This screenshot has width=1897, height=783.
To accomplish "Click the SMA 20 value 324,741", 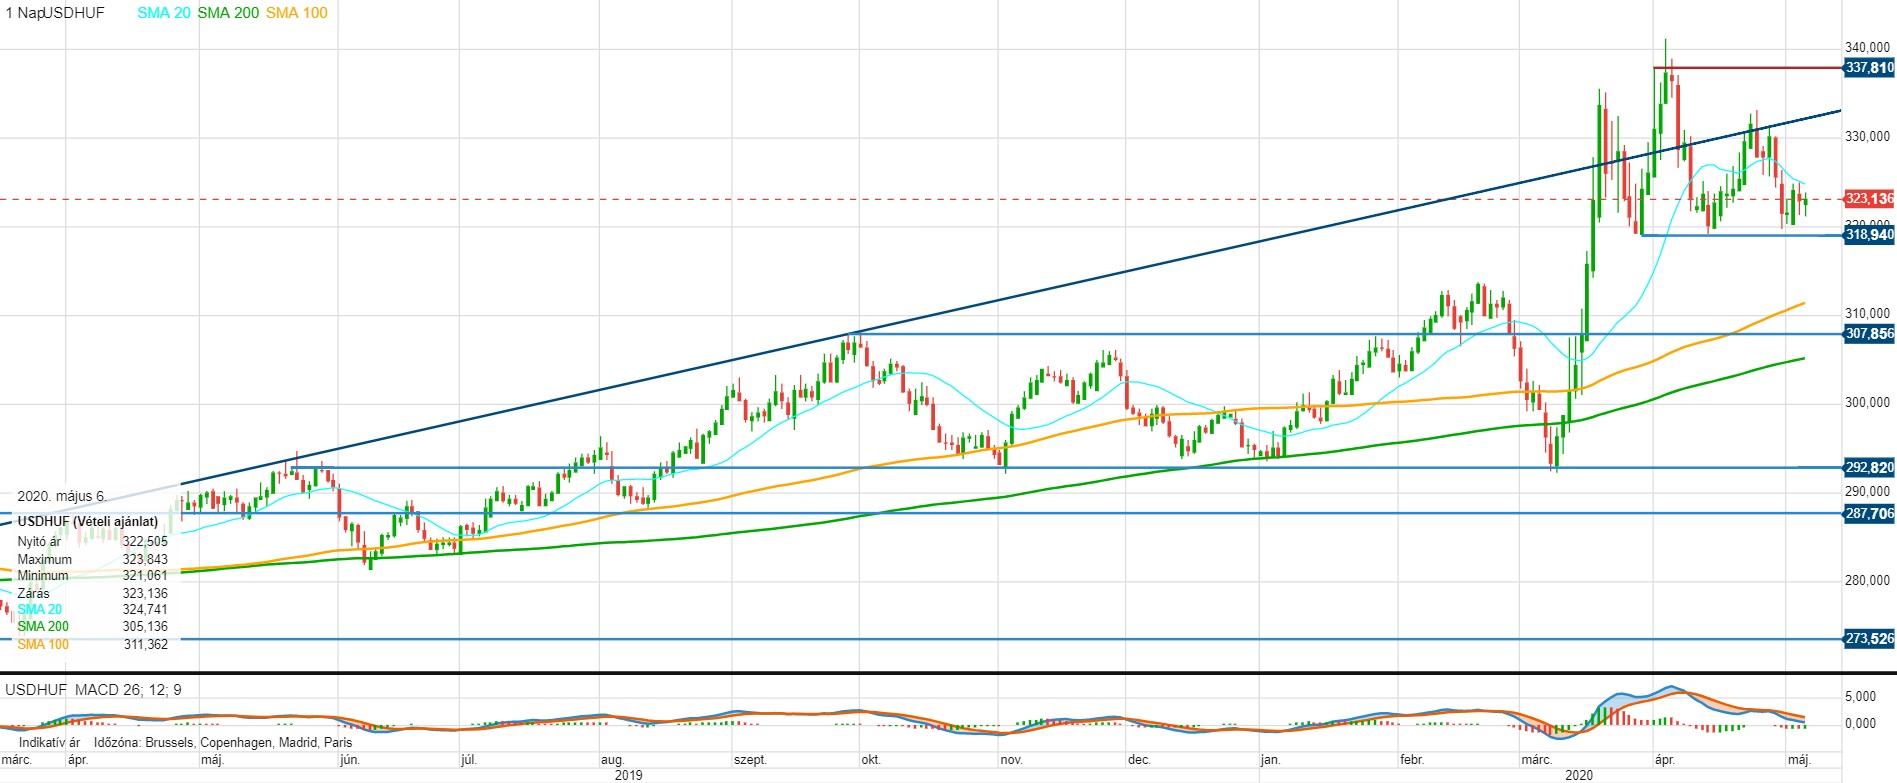I will [x=145, y=610].
